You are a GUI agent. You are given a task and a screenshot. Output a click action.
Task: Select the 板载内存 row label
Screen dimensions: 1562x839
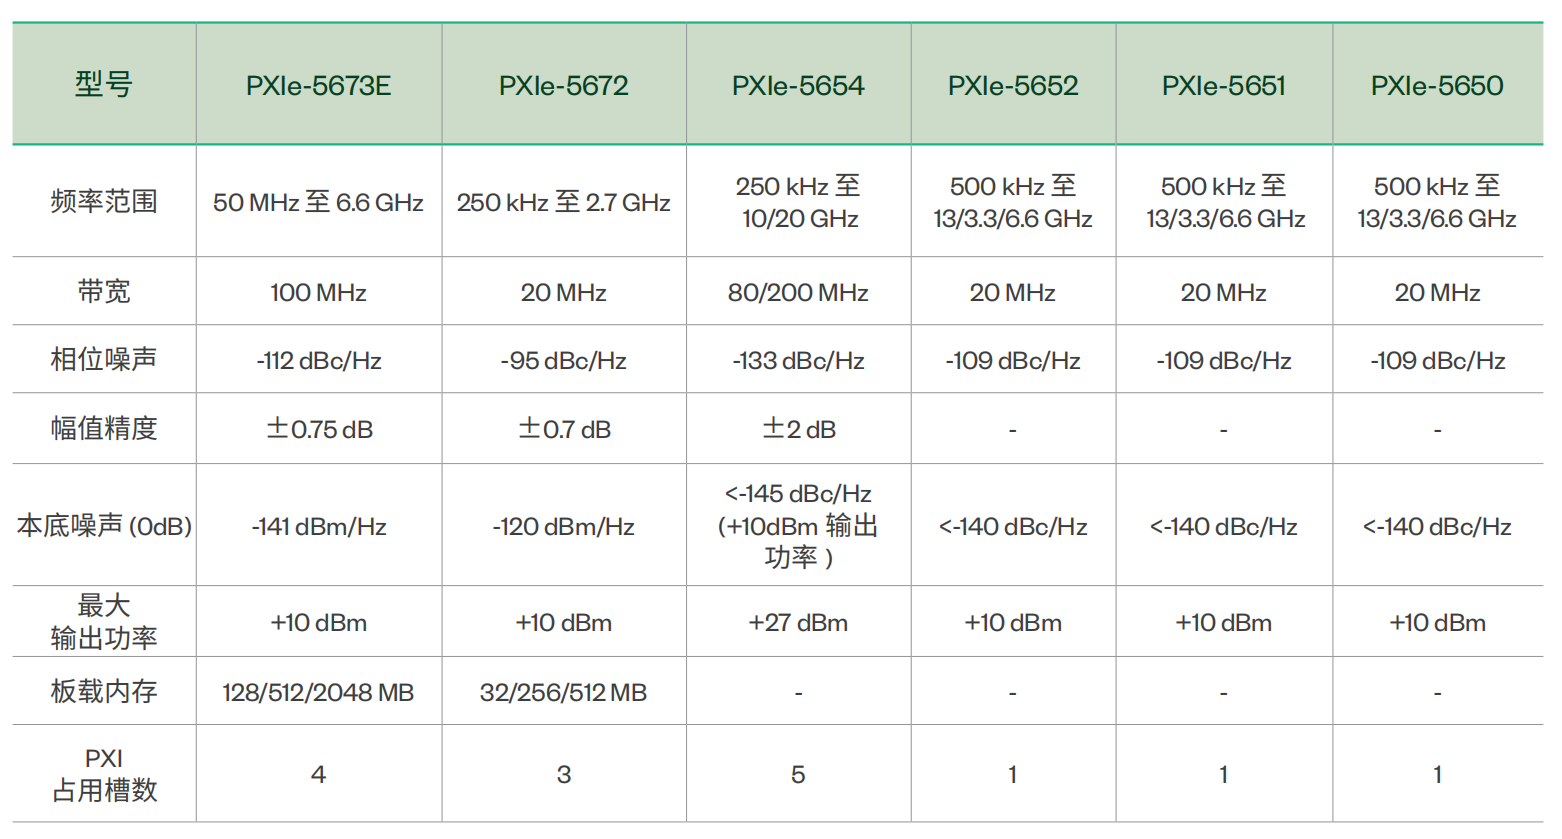(x=104, y=692)
